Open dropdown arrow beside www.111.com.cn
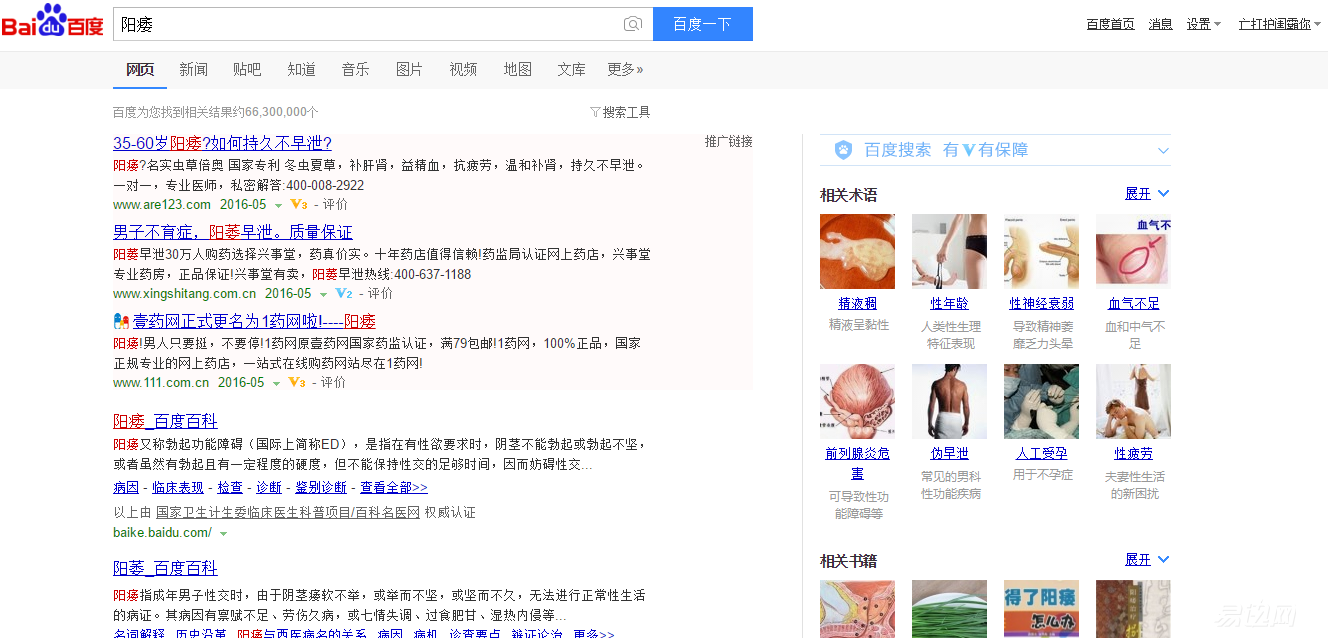This screenshot has width=1328, height=638. 277,383
